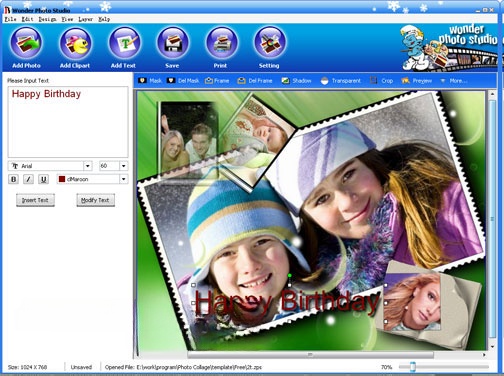The width and height of the screenshot is (504, 376).
Task: Click the Save floppy disk icon
Action: [x=172, y=43]
